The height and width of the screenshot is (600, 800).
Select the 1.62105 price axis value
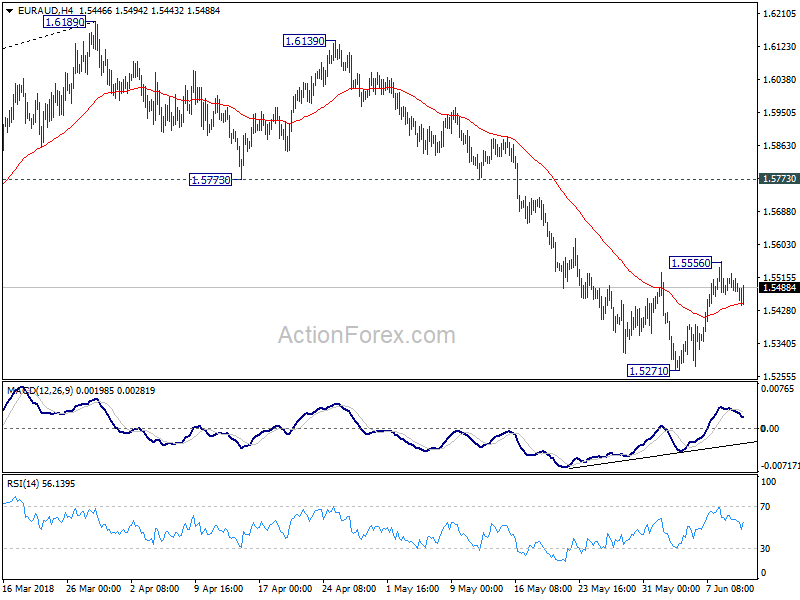[780, 14]
